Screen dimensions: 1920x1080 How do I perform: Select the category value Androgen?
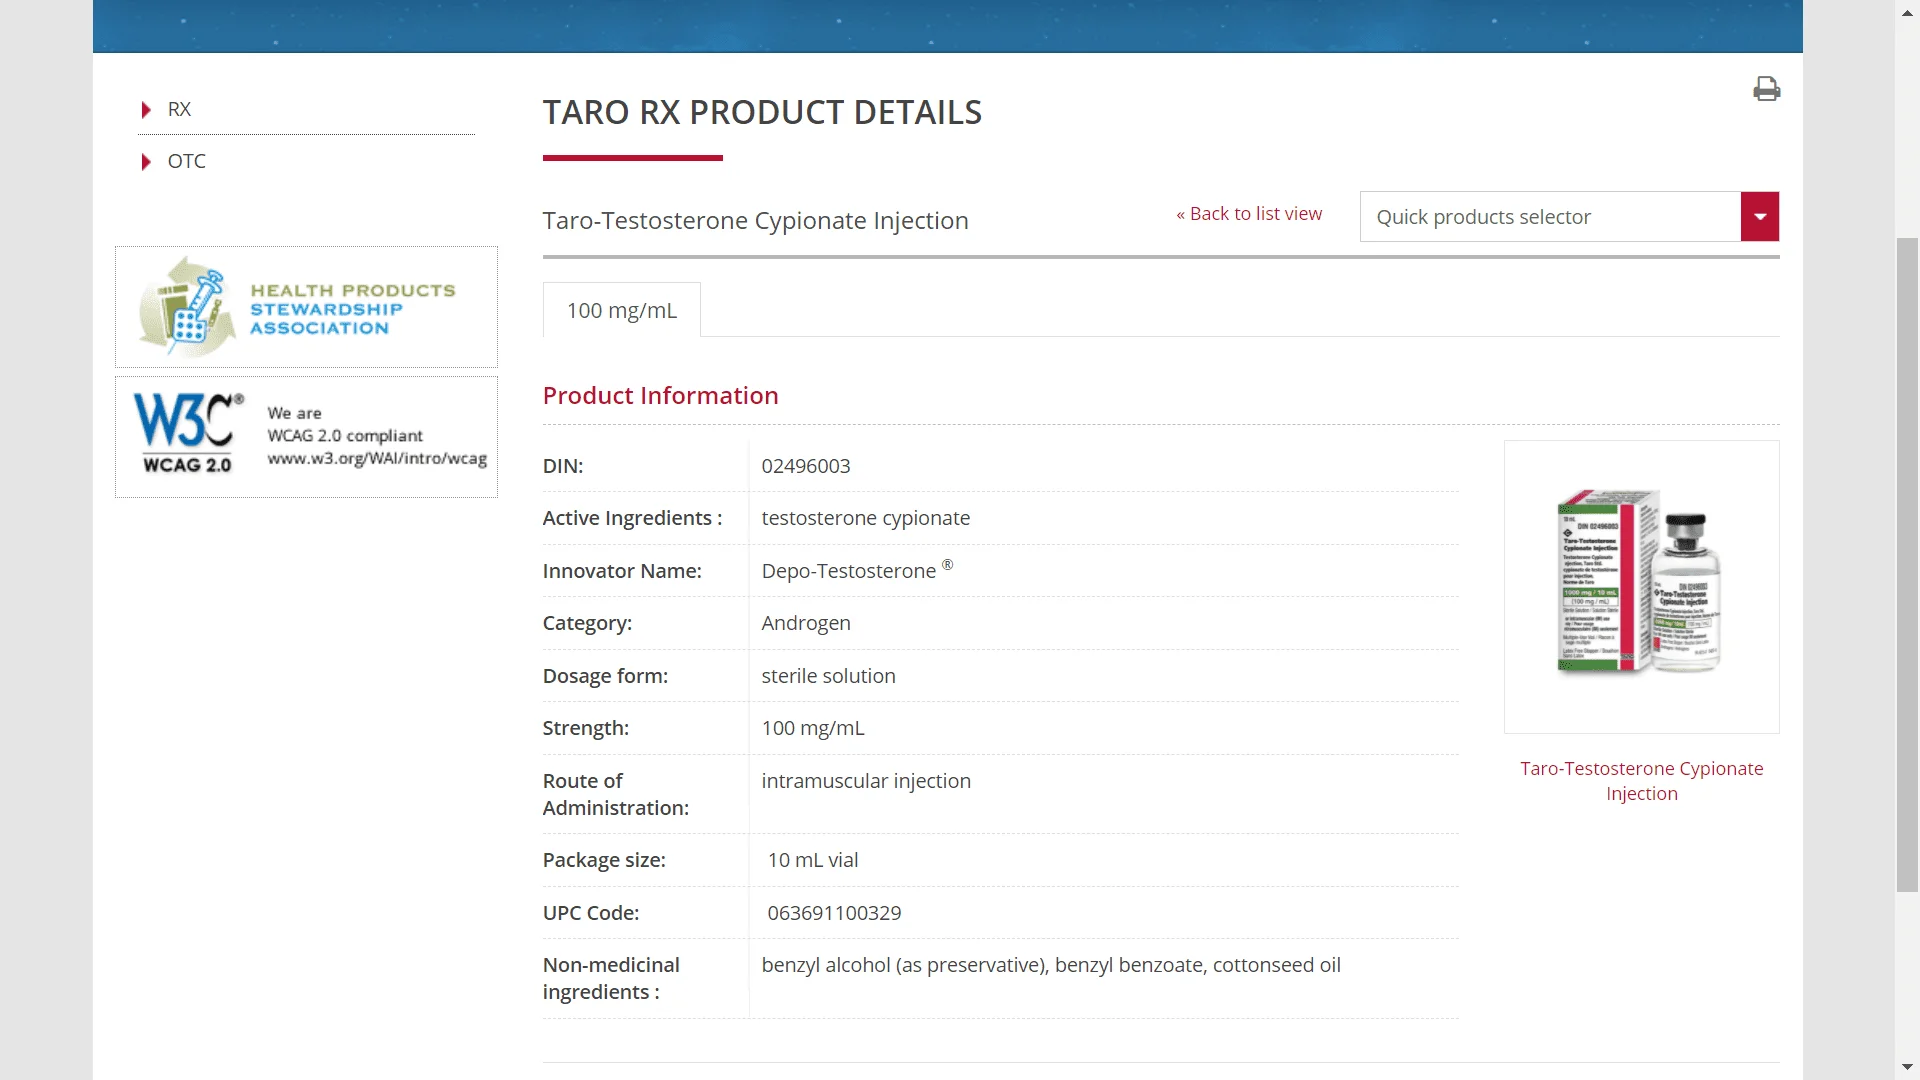click(806, 623)
